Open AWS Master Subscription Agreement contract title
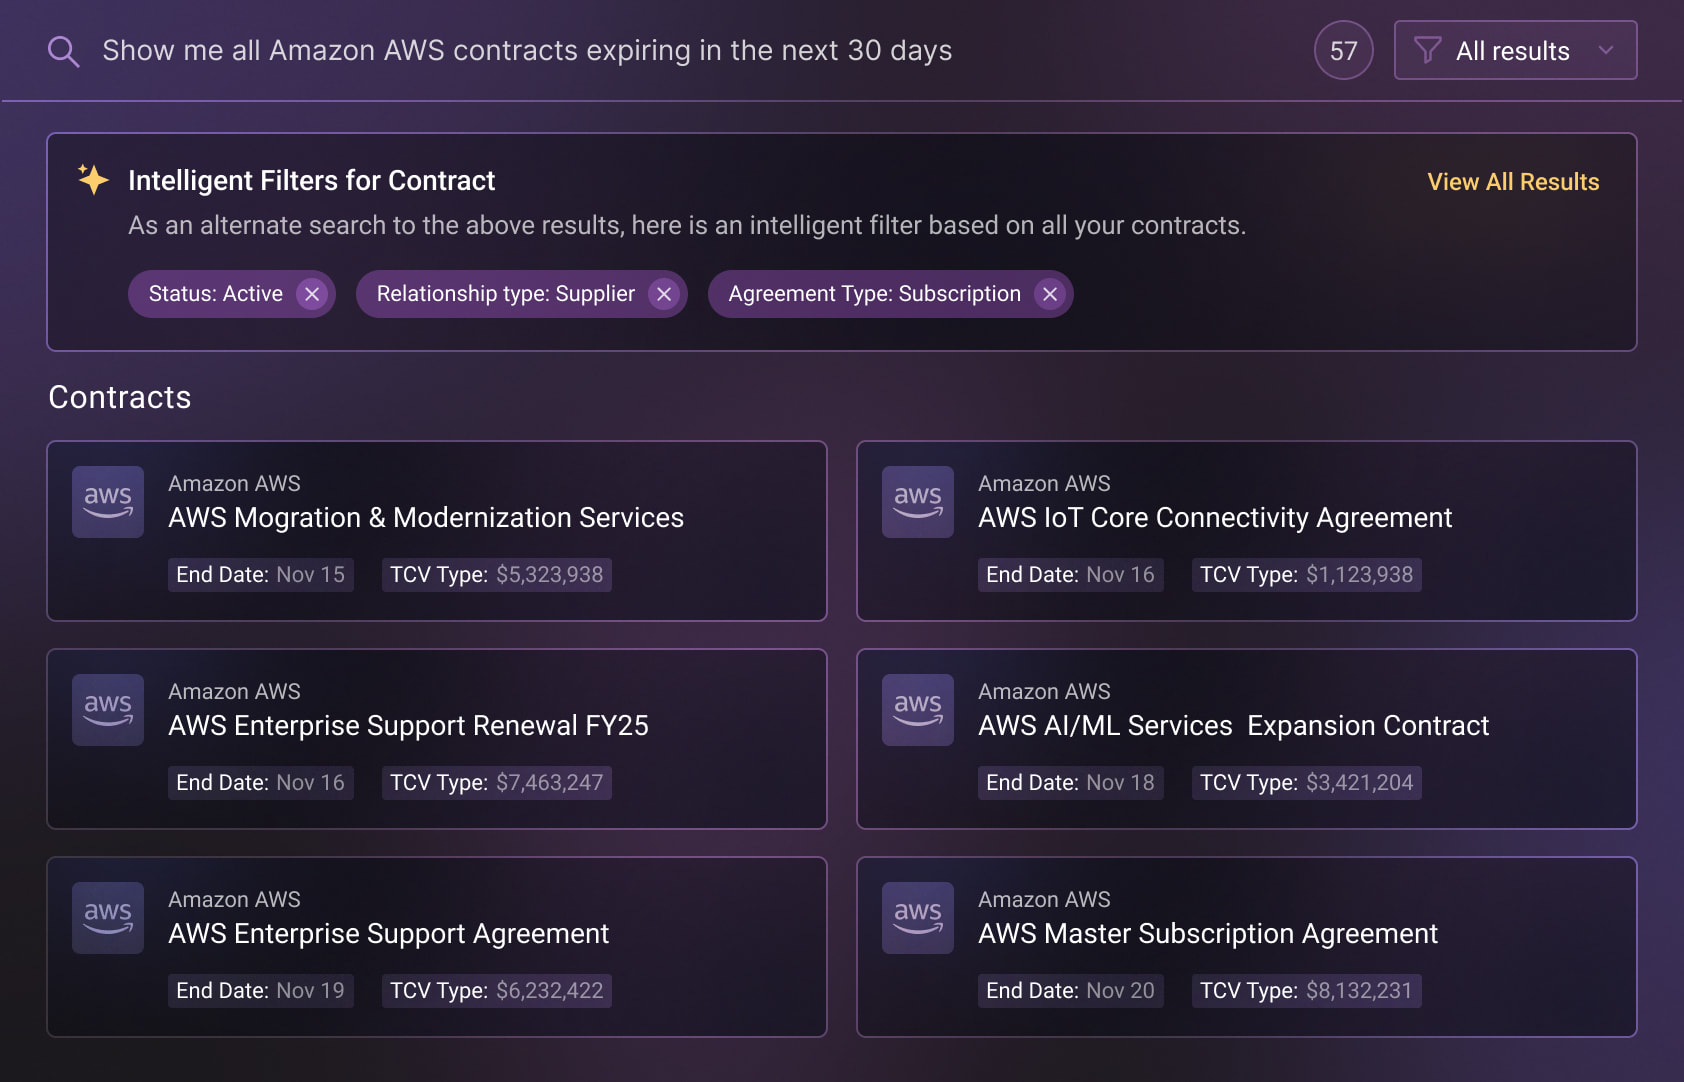 click(1207, 934)
